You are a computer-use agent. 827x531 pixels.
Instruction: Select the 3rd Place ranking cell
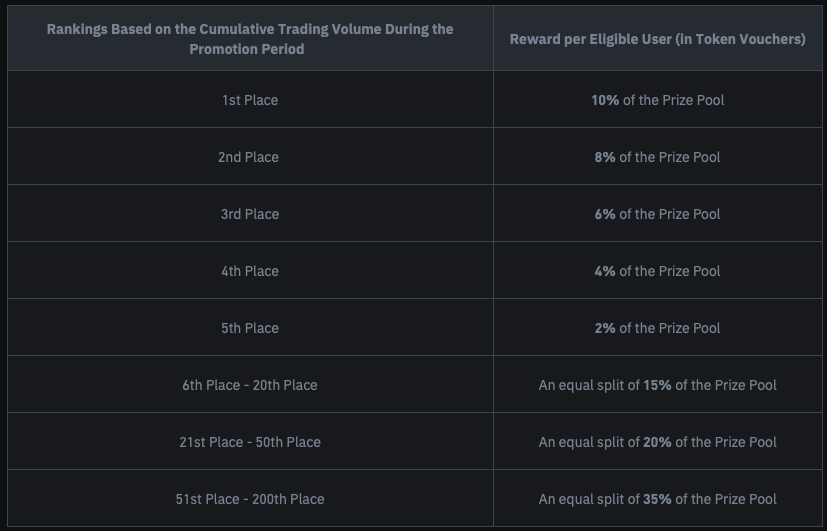pyautogui.click(x=250, y=214)
